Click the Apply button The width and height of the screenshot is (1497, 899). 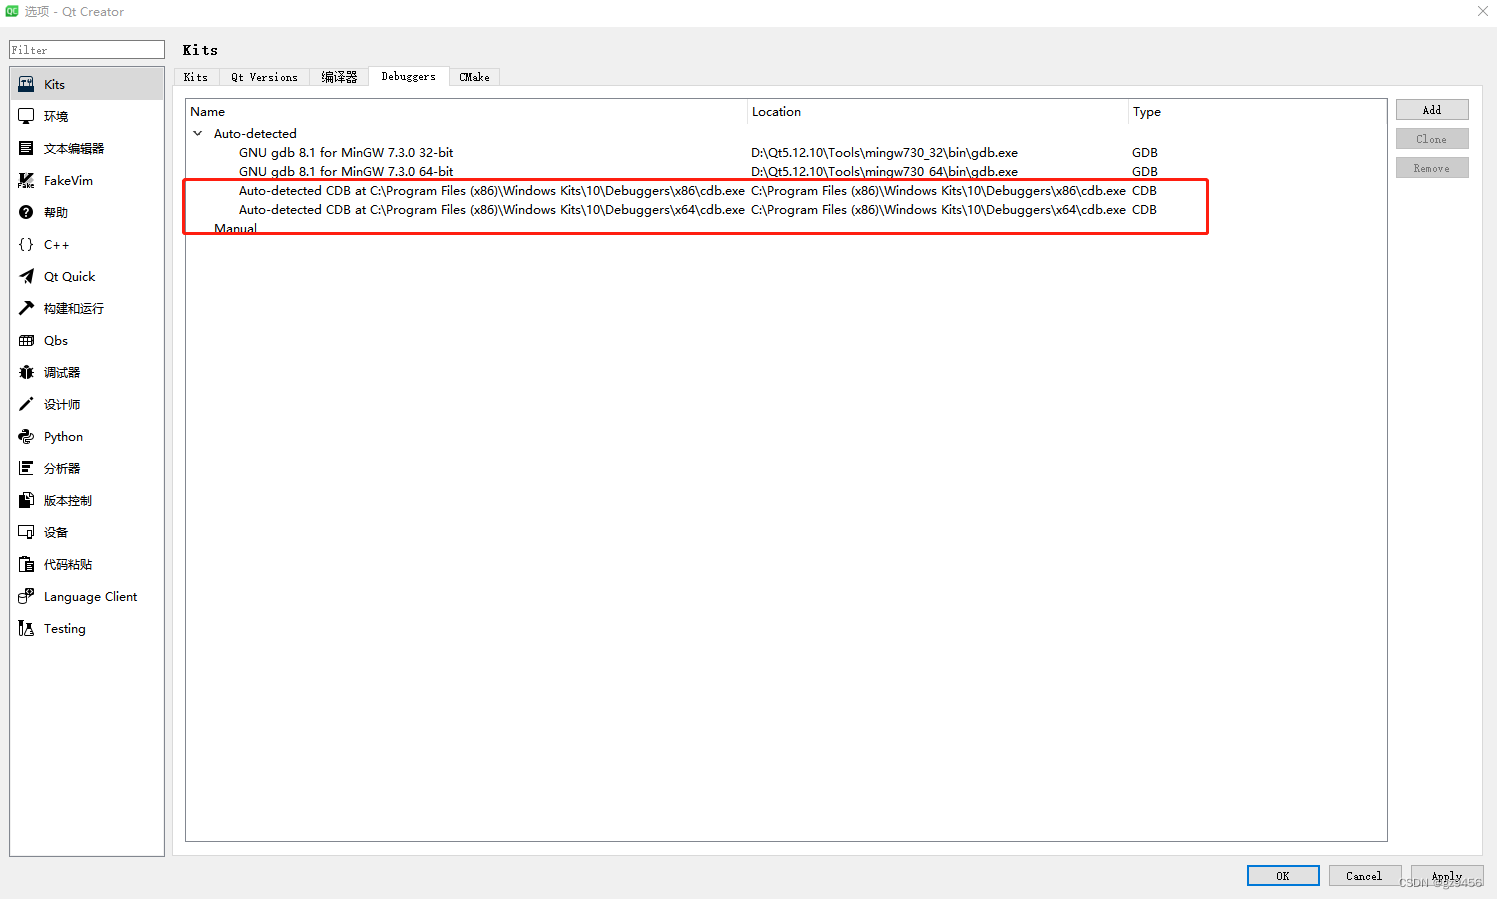pyautogui.click(x=1447, y=876)
